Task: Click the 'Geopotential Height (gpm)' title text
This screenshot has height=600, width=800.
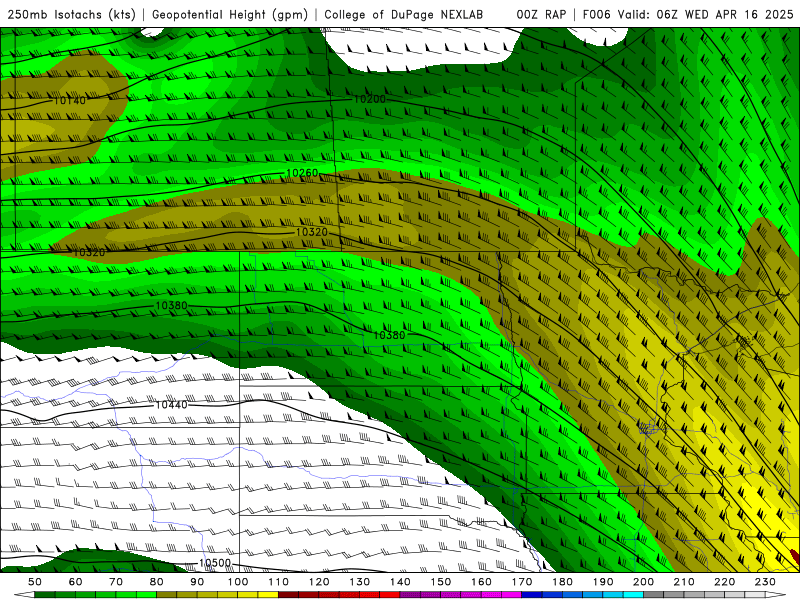Action: pyautogui.click(x=230, y=15)
